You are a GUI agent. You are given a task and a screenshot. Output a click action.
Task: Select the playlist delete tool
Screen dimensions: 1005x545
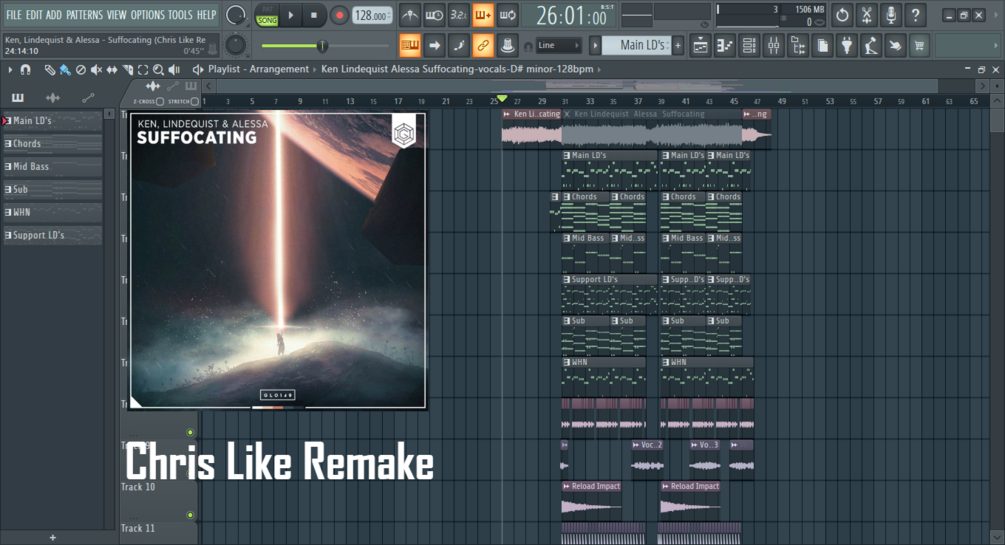pos(81,69)
